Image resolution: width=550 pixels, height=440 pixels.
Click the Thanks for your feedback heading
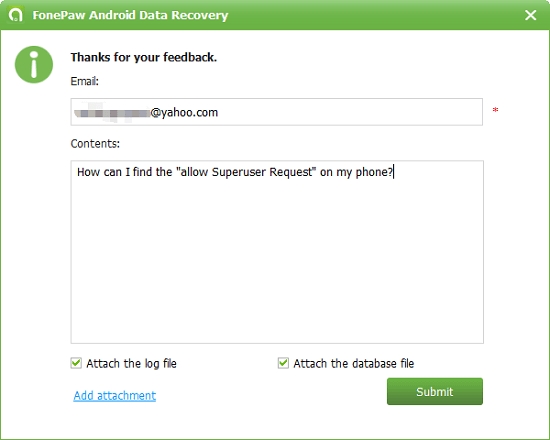point(143,57)
